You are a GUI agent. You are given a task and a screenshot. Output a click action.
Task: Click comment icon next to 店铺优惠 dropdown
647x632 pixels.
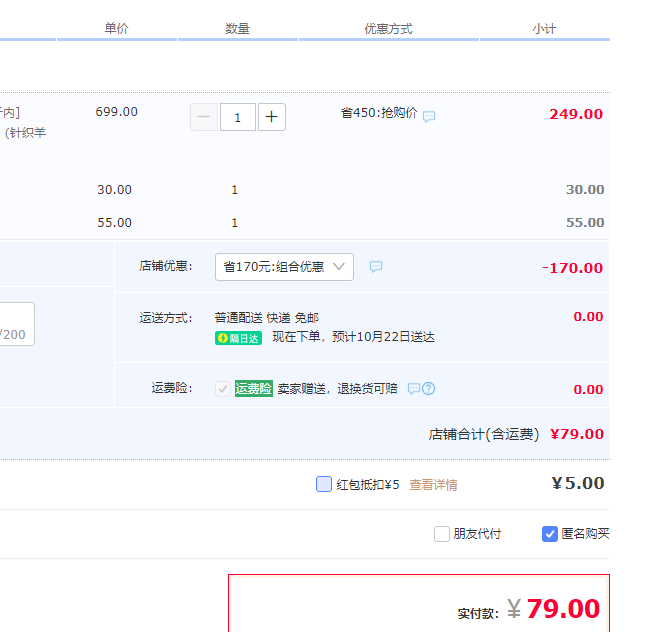point(376,267)
